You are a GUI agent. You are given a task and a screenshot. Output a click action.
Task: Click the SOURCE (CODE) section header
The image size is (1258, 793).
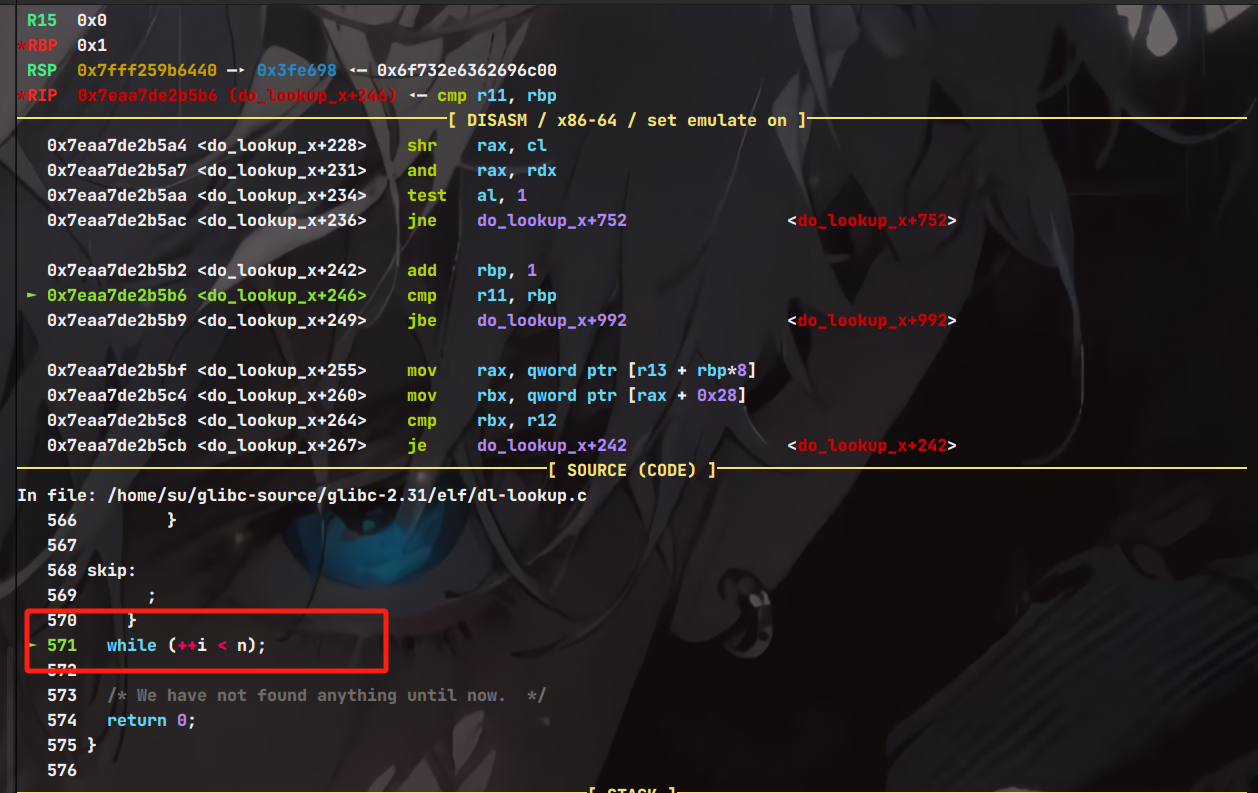632,470
